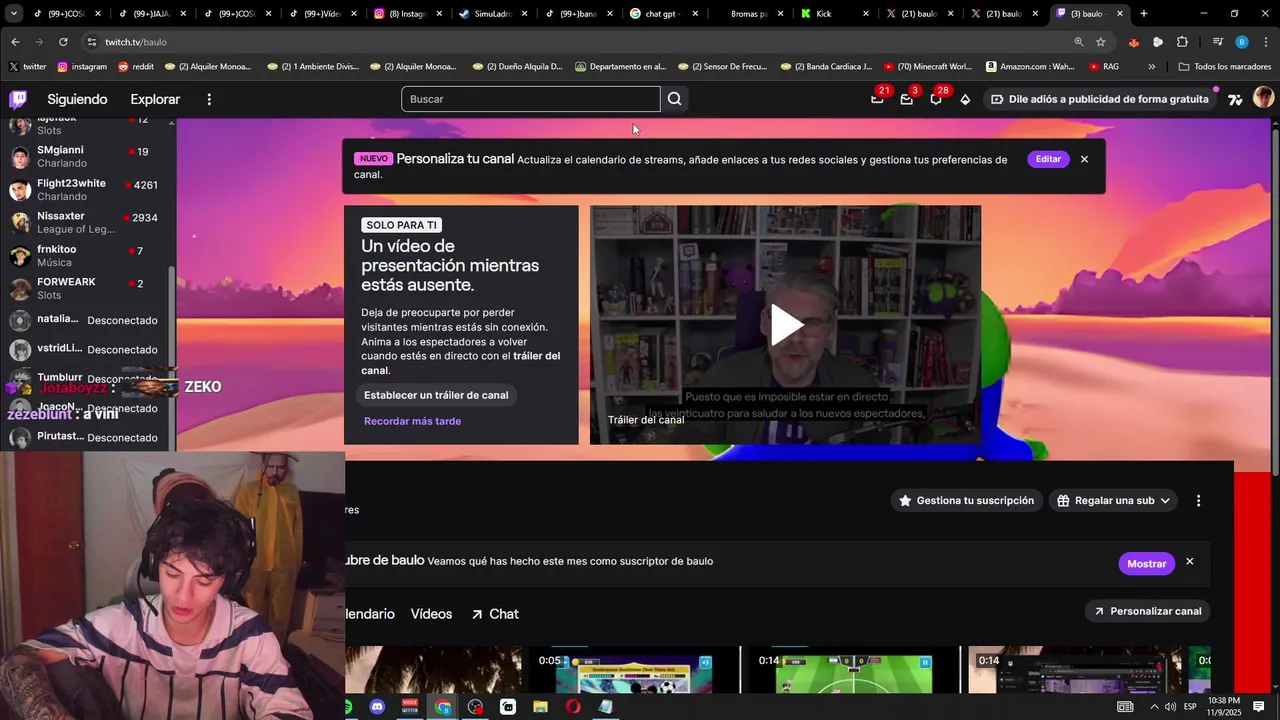Image resolution: width=1280 pixels, height=720 pixels.
Task: Click the Editar button in banner
Action: tap(1048, 159)
